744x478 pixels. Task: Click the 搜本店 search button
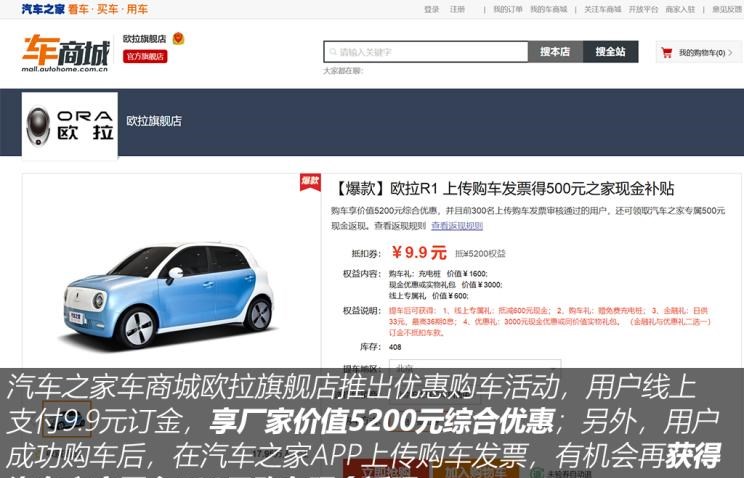[x=555, y=52]
